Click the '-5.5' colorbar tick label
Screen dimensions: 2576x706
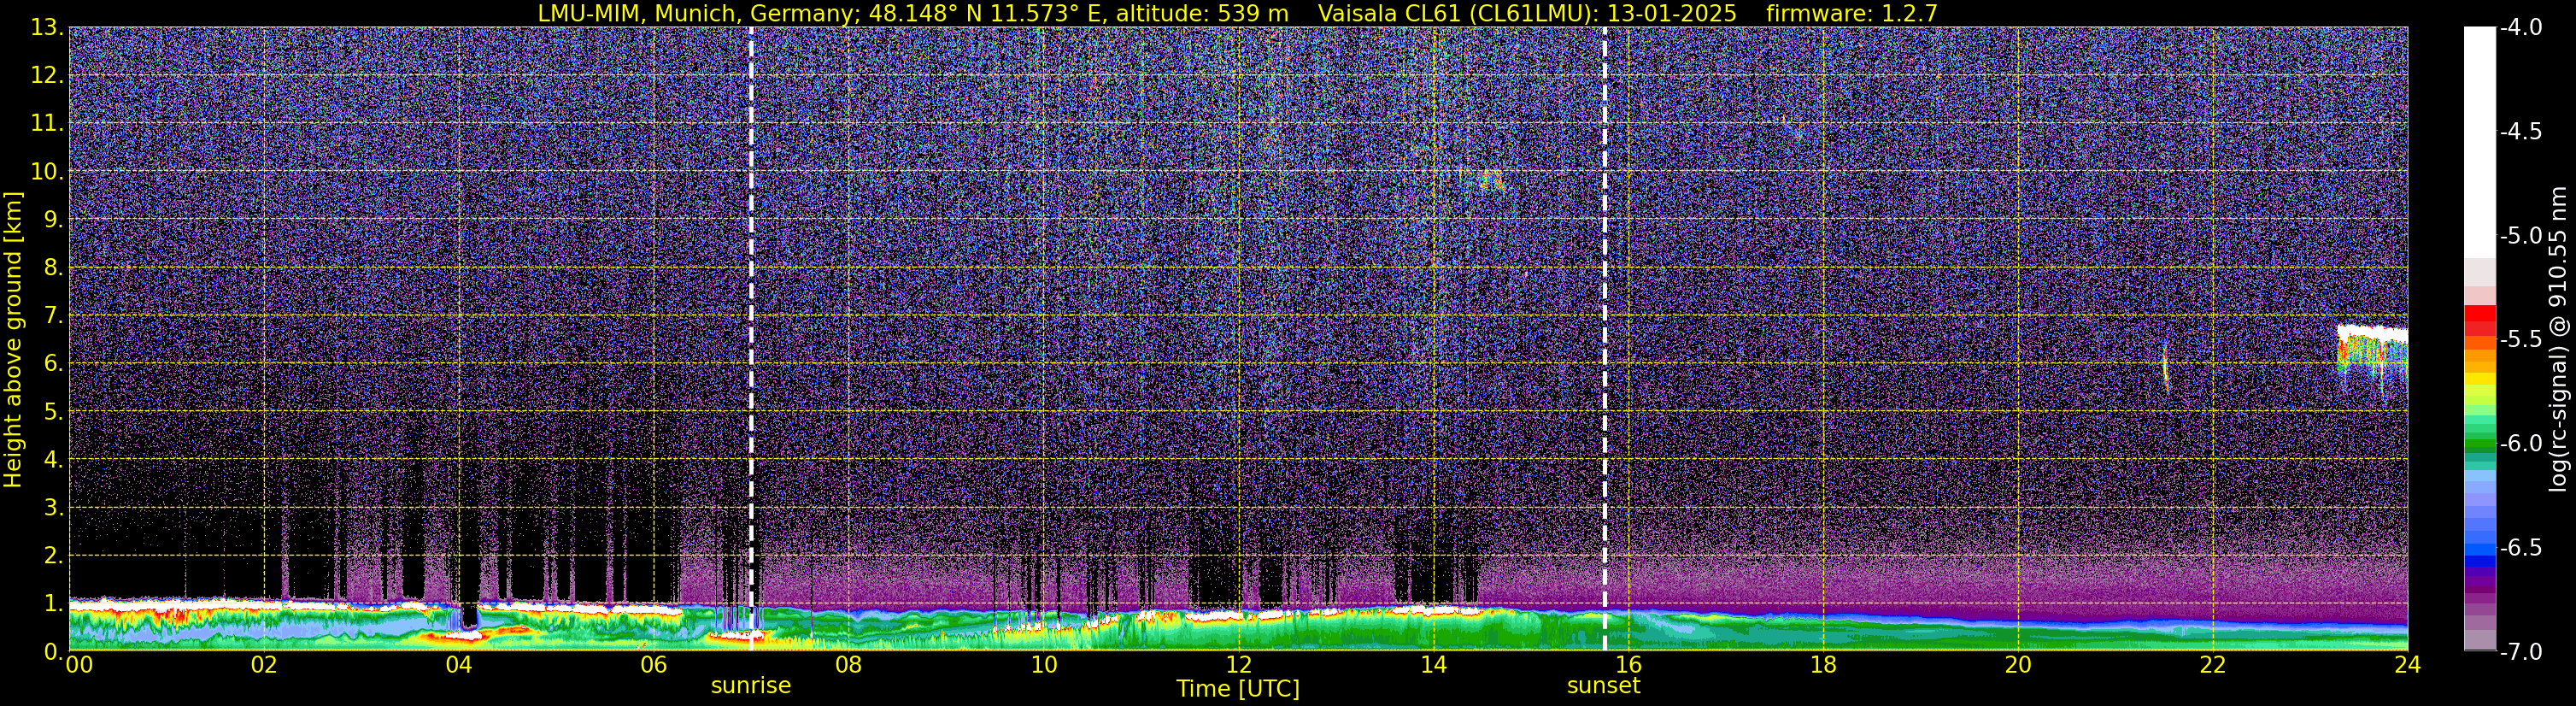click(x=2521, y=340)
